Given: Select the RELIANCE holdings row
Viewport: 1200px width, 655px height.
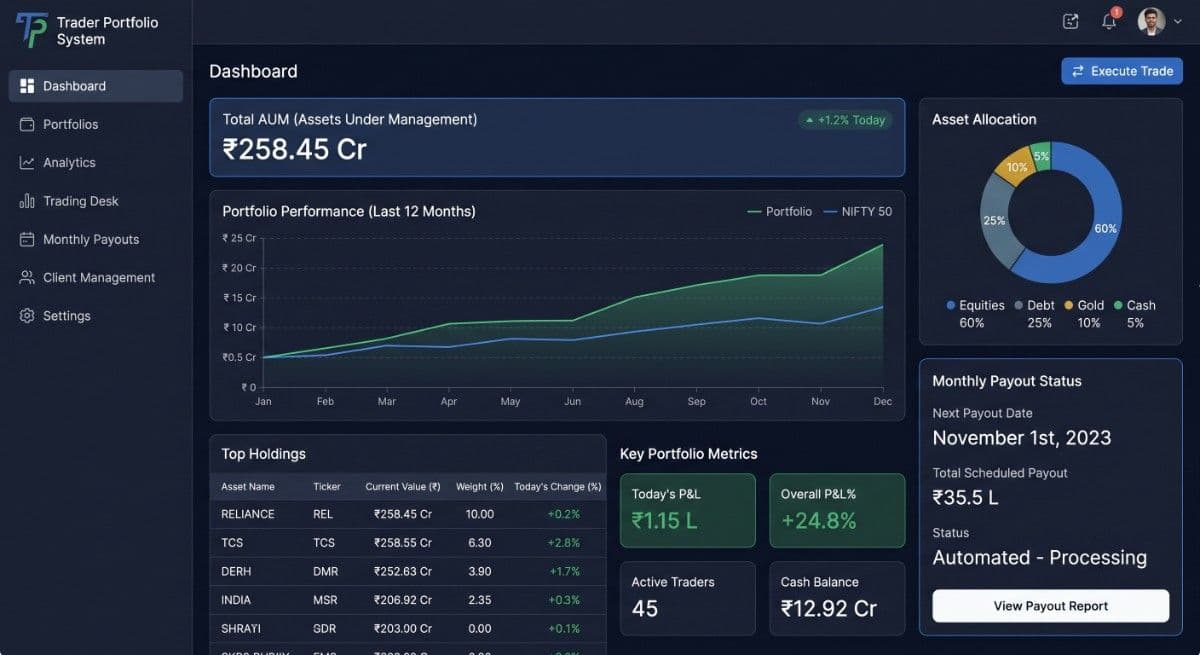Looking at the screenshot, I should (x=408, y=514).
